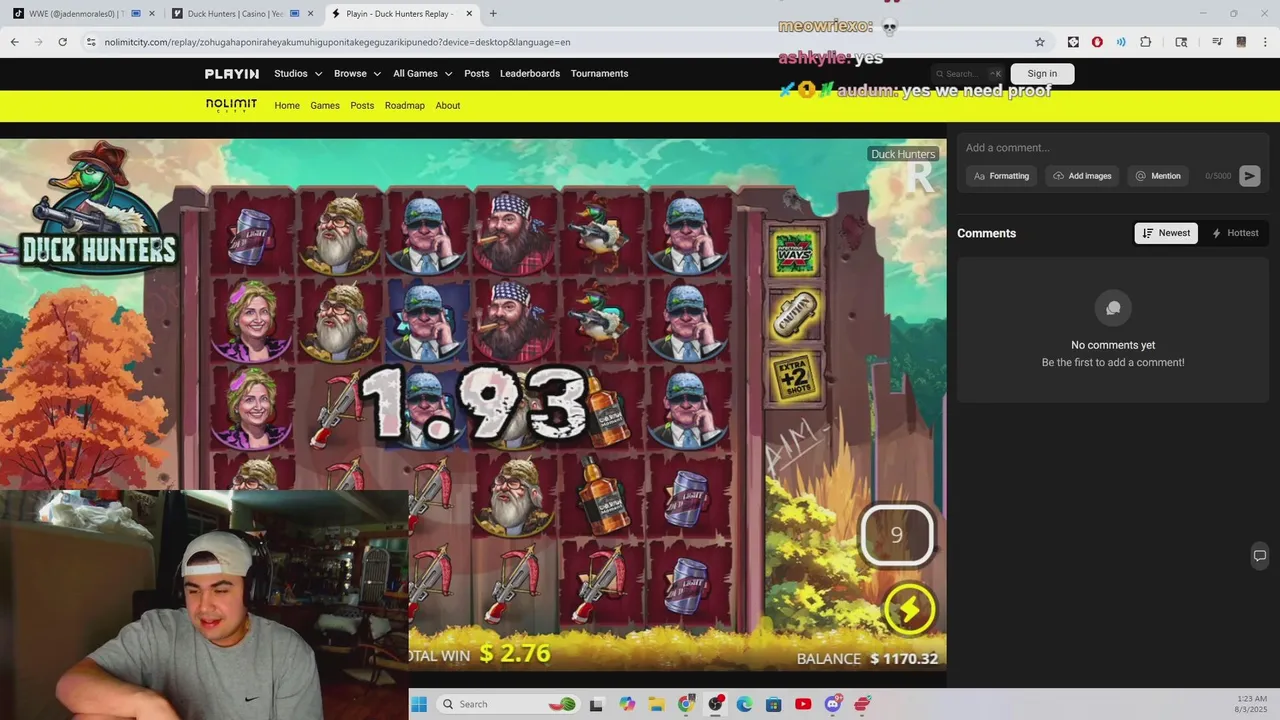The image size is (1280, 720).
Task: Open Discord from taskbar
Action: coord(832,704)
